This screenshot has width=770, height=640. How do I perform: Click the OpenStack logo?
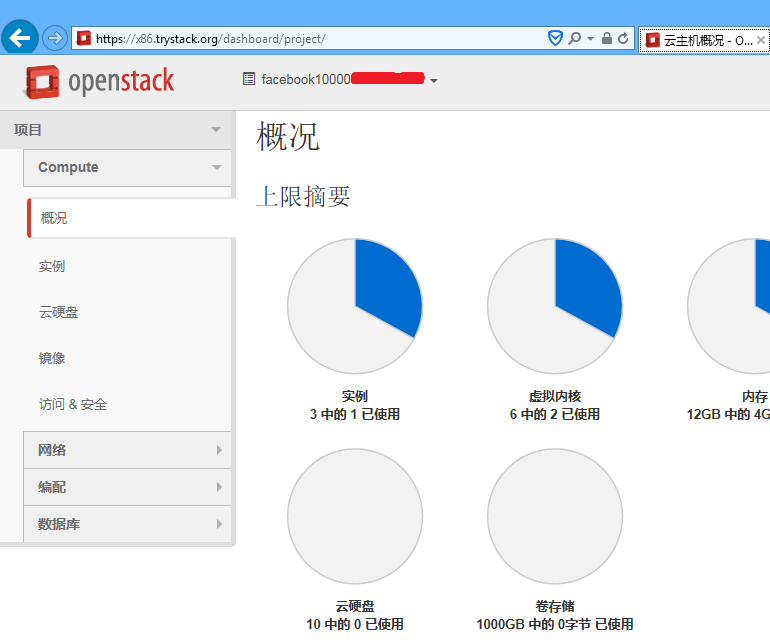tap(99, 82)
